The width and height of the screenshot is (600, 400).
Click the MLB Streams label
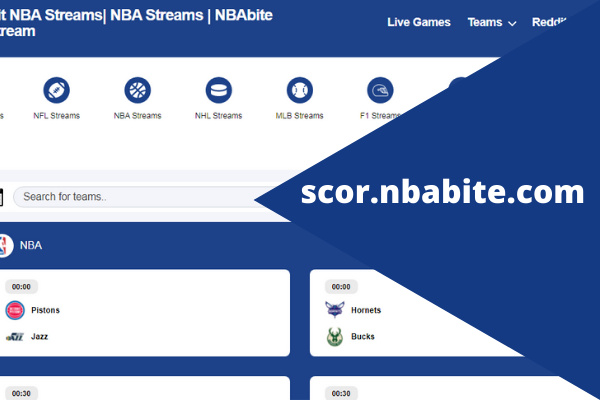pyautogui.click(x=300, y=116)
